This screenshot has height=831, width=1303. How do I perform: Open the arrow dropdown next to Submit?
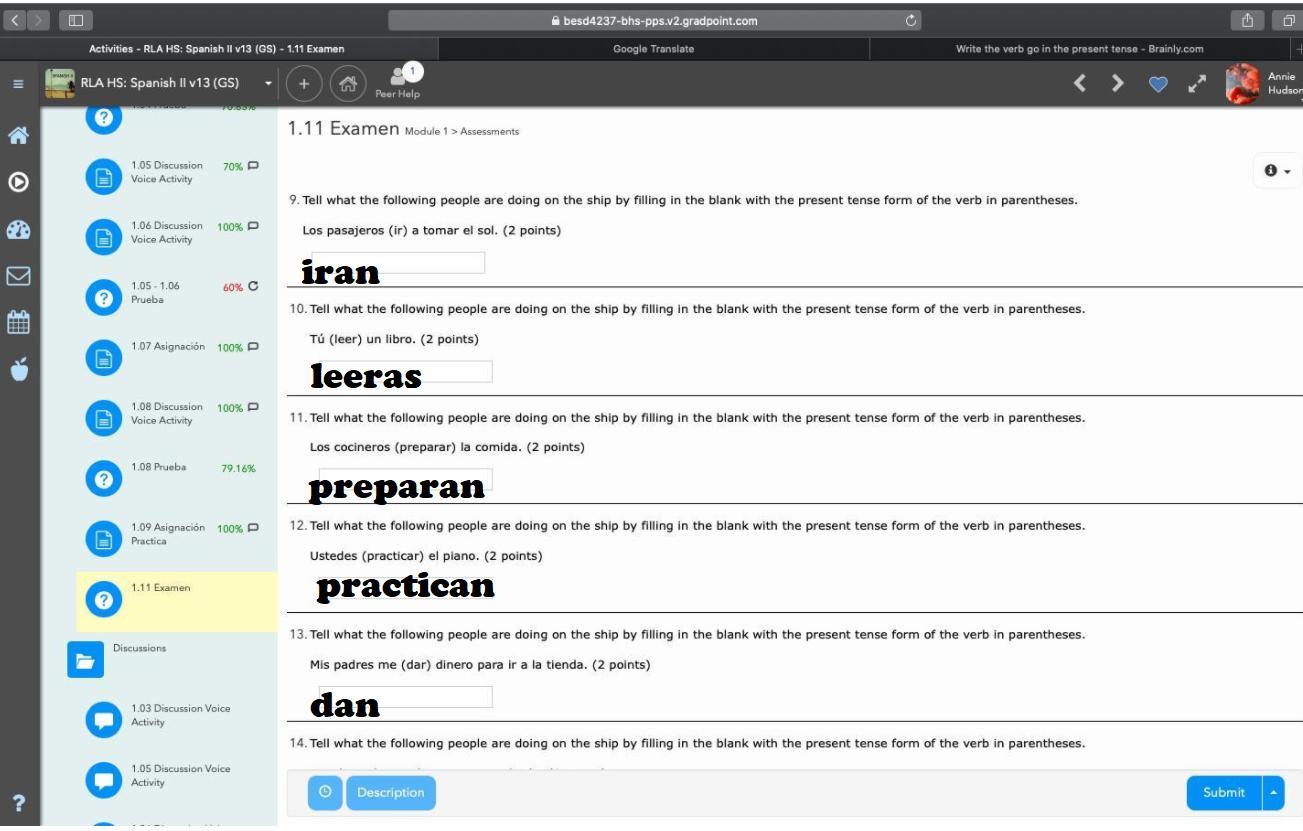click(x=1273, y=793)
